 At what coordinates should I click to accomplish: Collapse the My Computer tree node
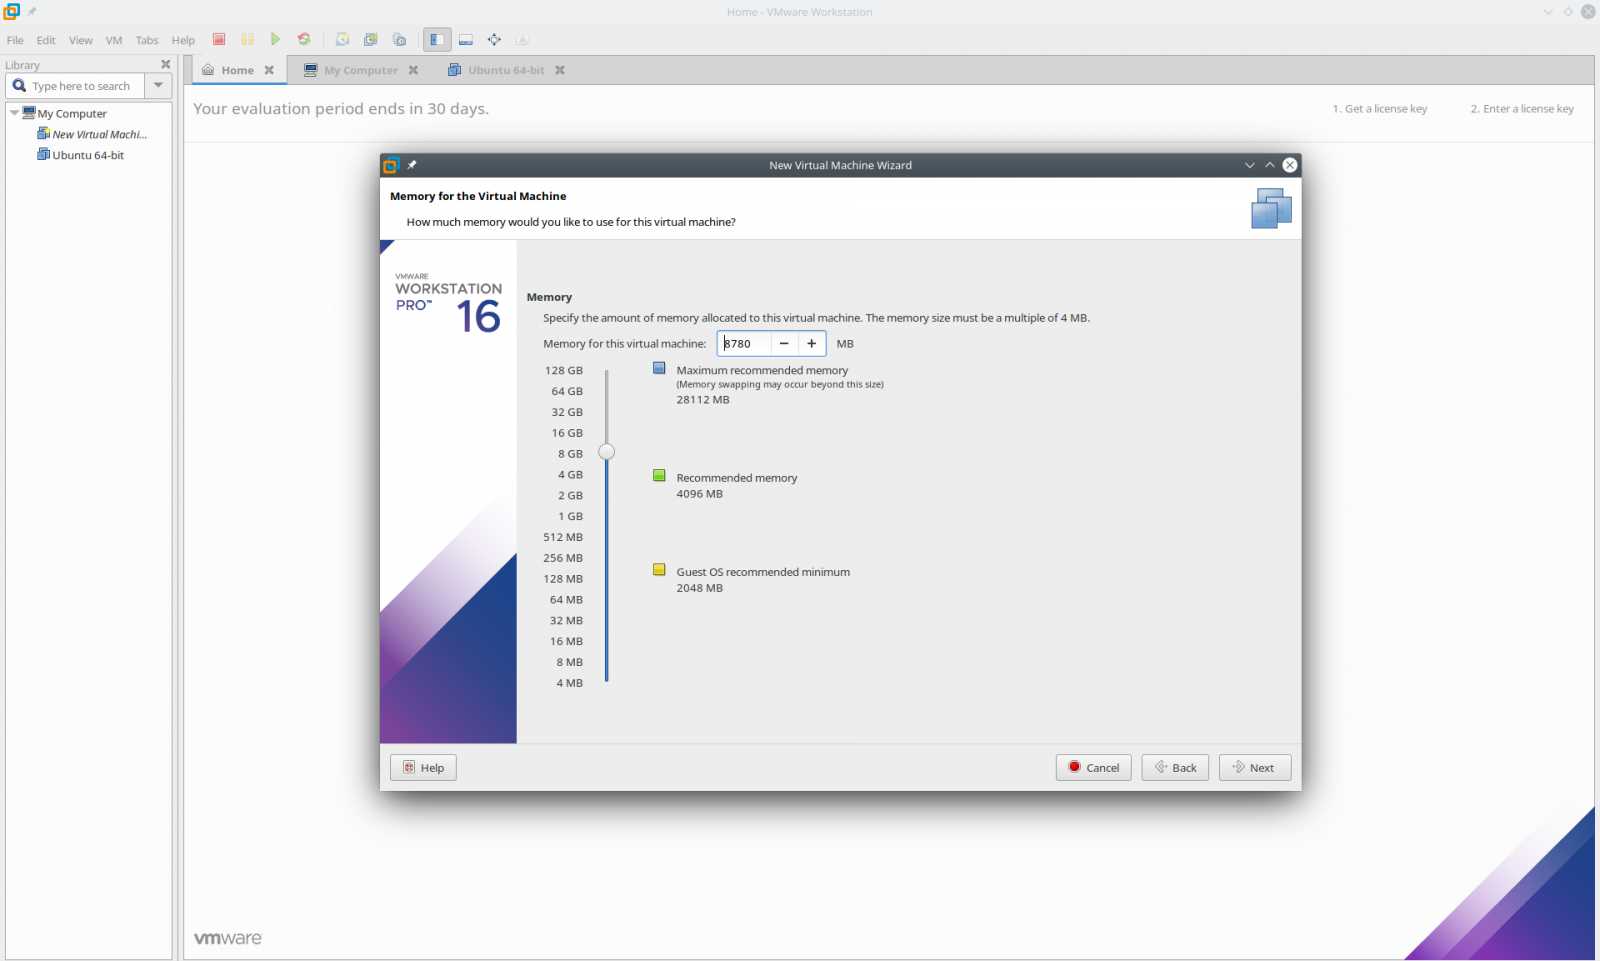tap(14, 113)
